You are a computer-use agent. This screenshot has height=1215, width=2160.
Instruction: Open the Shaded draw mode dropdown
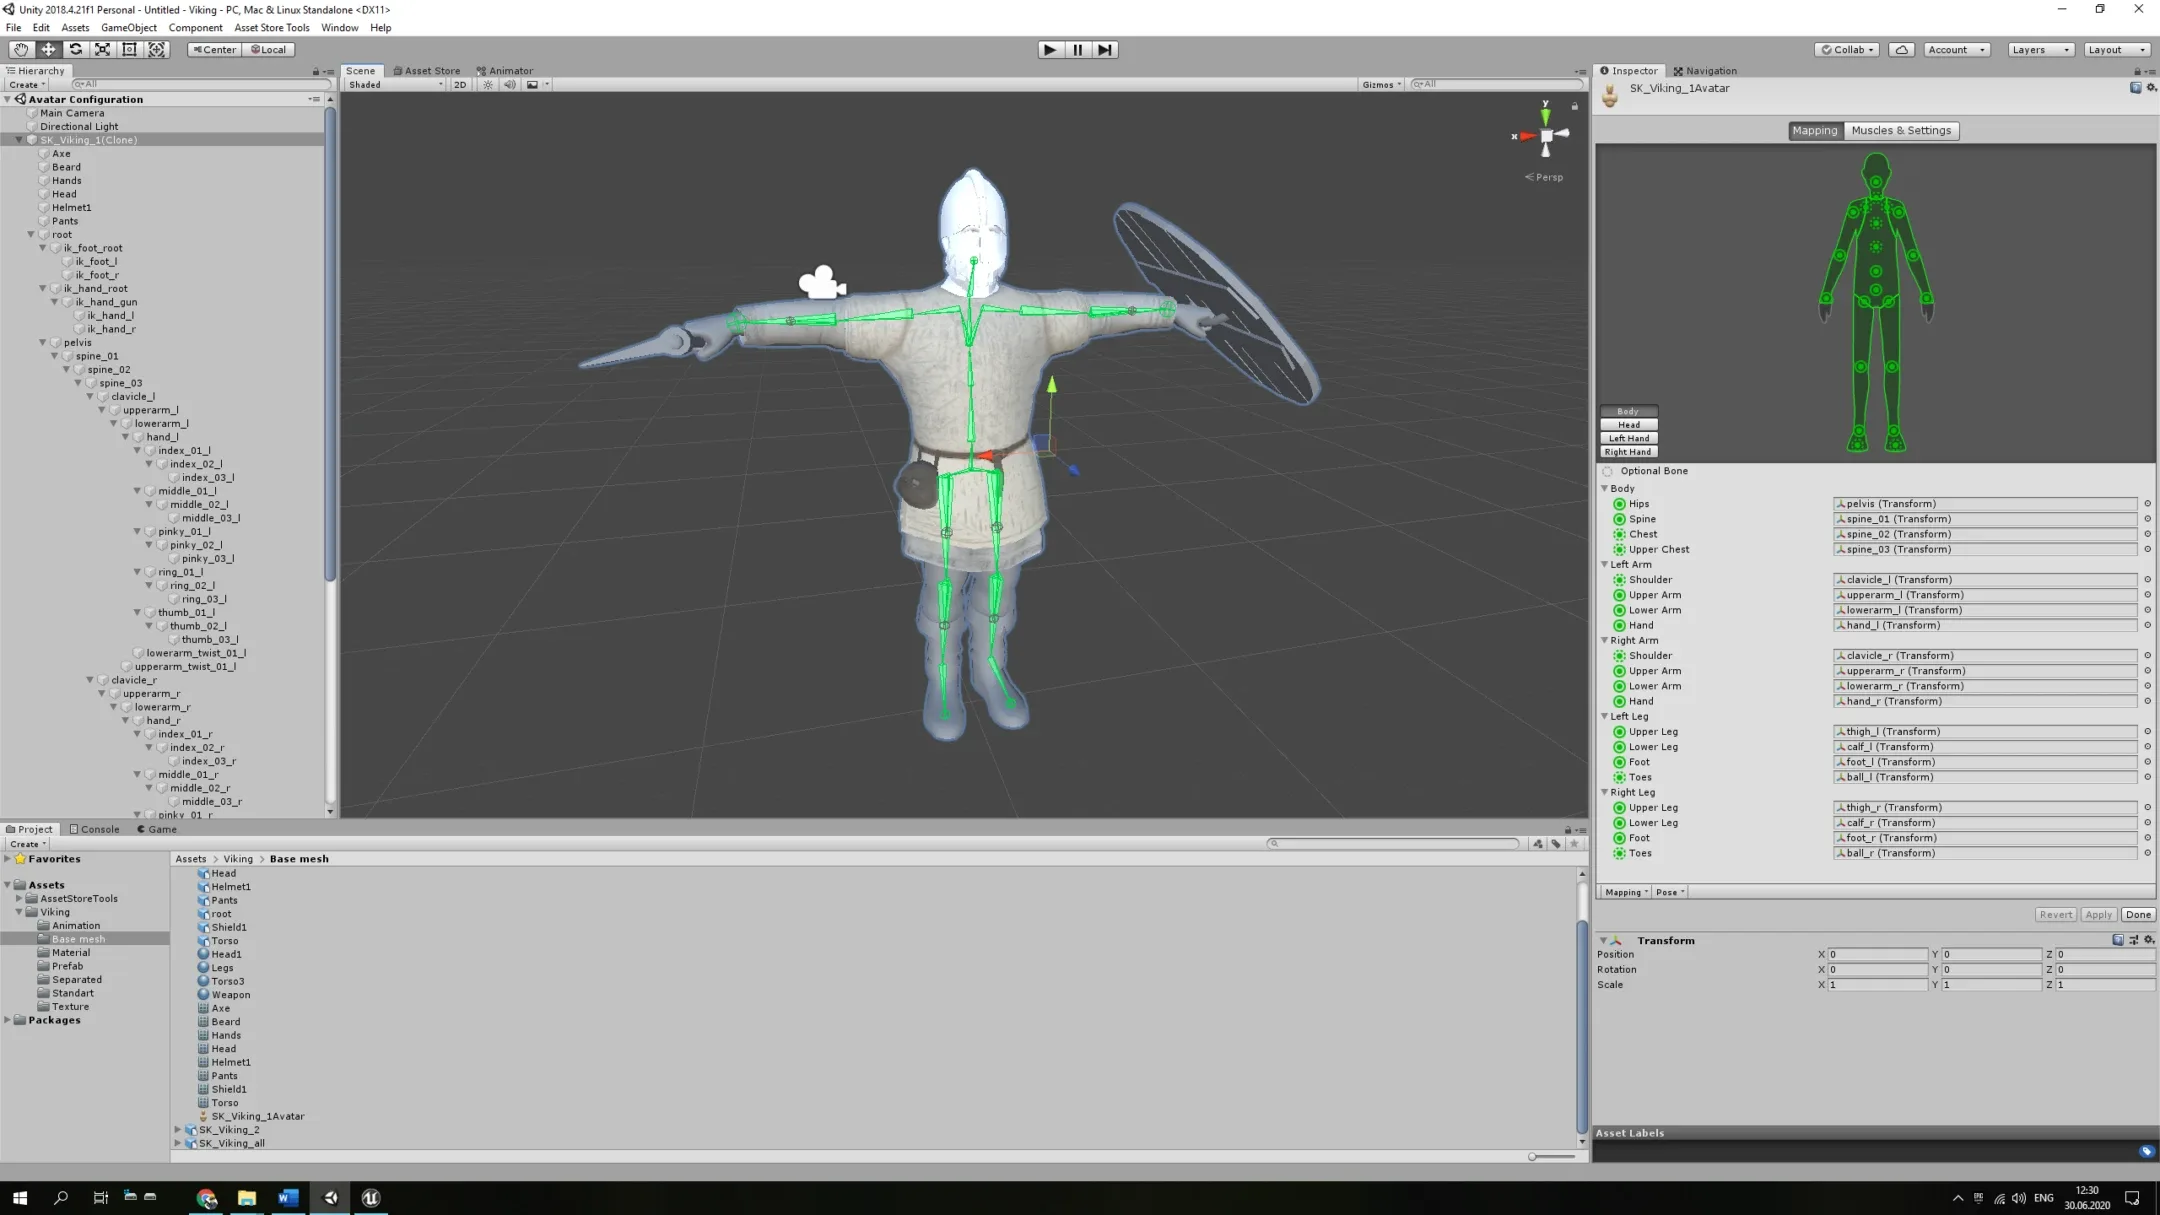coord(395,85)
